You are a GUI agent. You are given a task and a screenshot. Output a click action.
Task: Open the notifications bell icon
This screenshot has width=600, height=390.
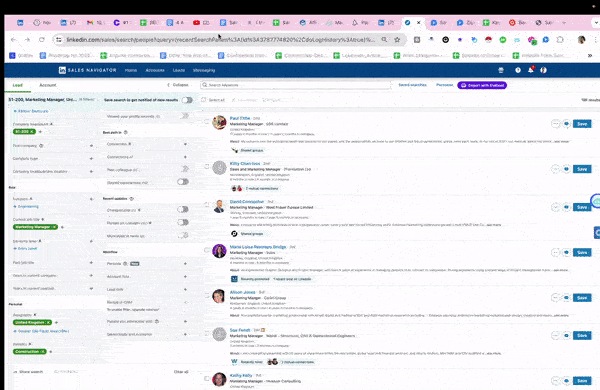(x=530, y=70)
